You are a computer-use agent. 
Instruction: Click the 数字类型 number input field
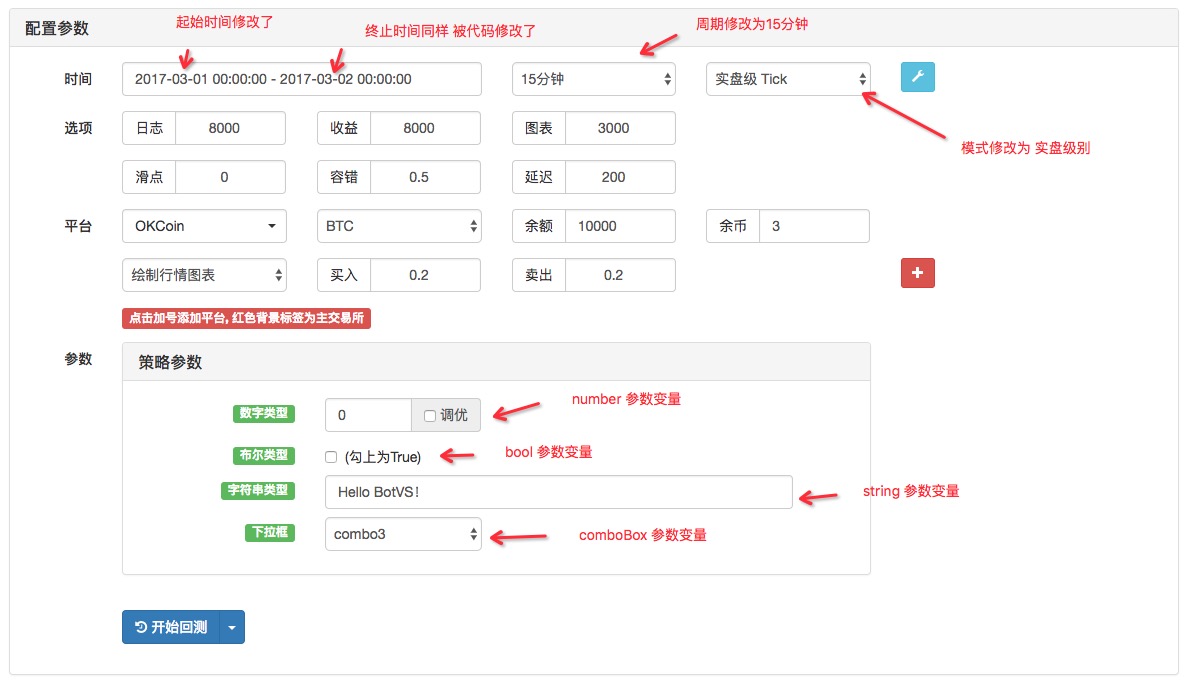[368, 415]
